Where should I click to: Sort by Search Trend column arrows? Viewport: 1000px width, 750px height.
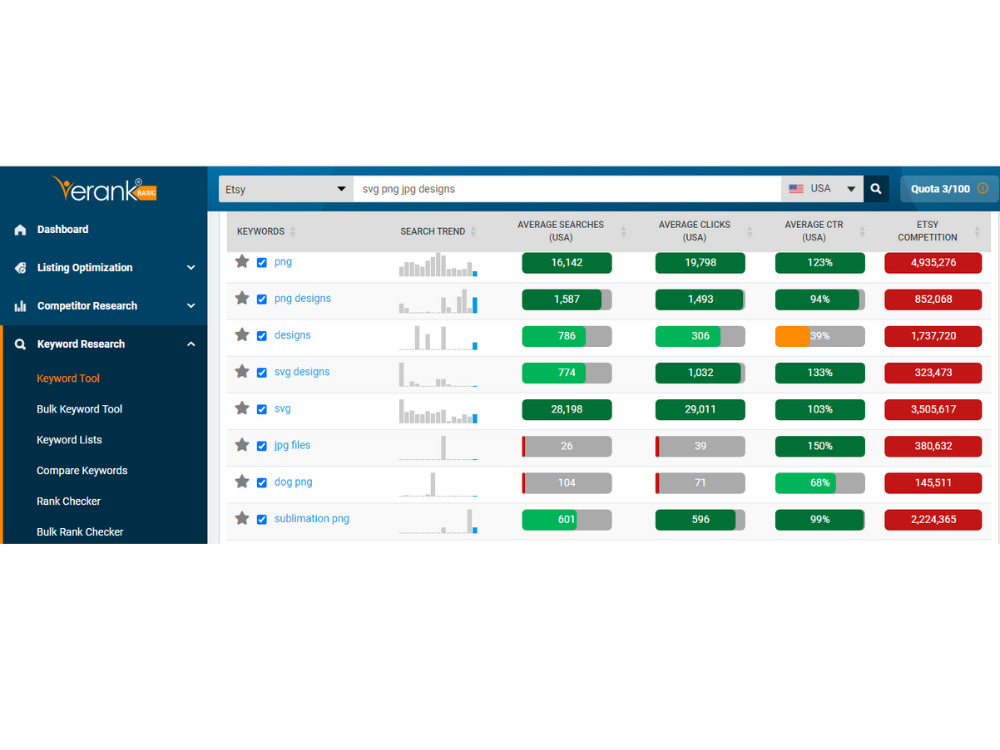tap(473, 232)
